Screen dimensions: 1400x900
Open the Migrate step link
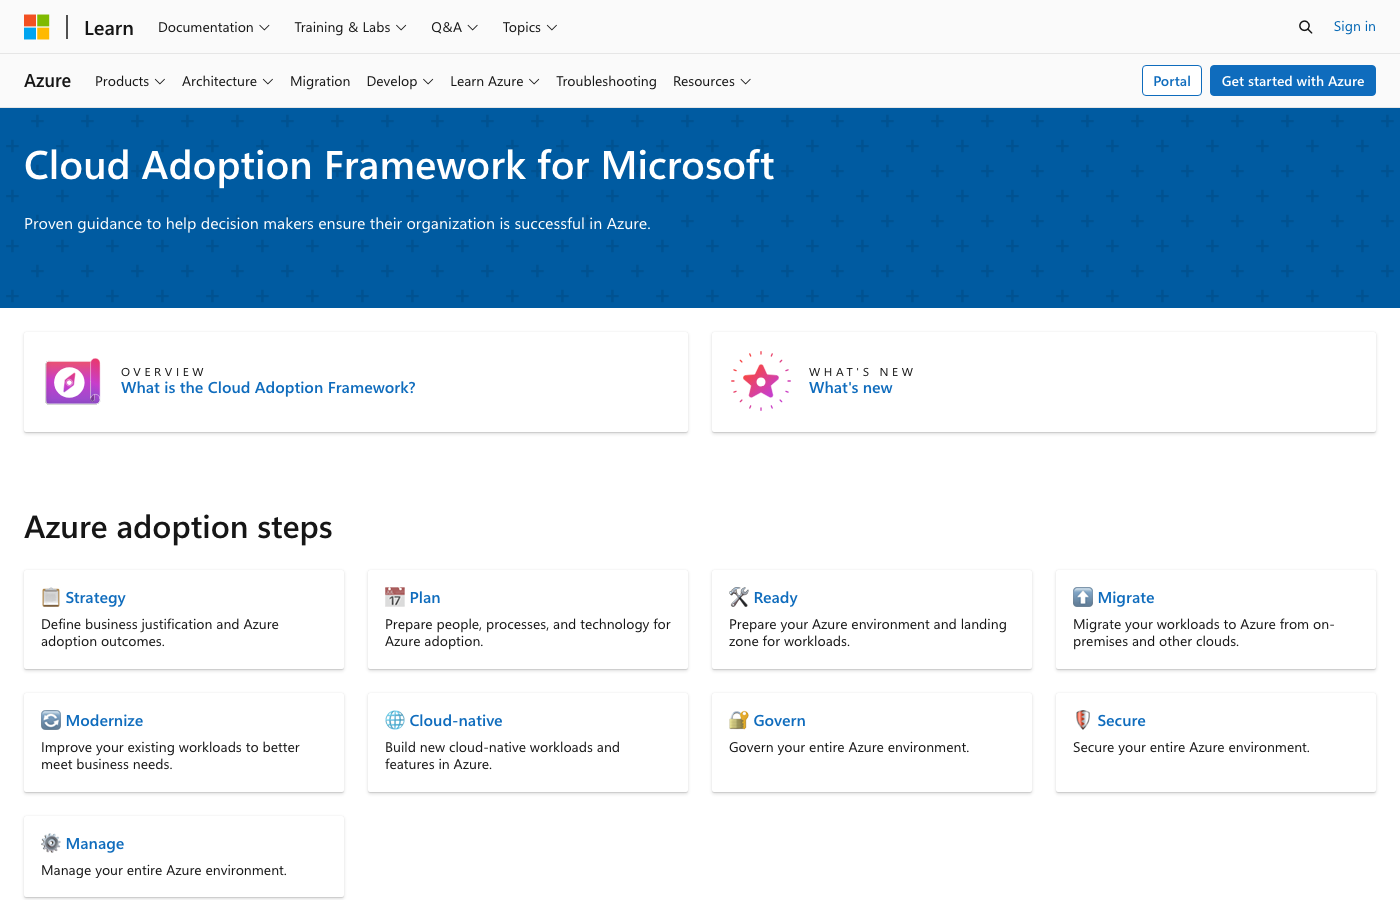pos(1126,598)
